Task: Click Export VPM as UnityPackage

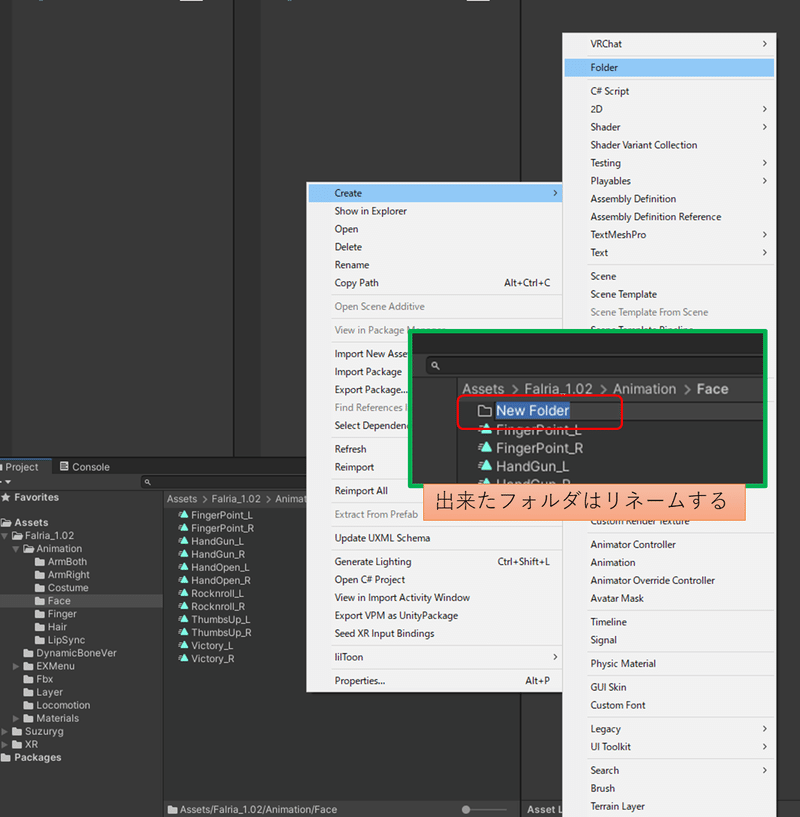Action: 434,615
